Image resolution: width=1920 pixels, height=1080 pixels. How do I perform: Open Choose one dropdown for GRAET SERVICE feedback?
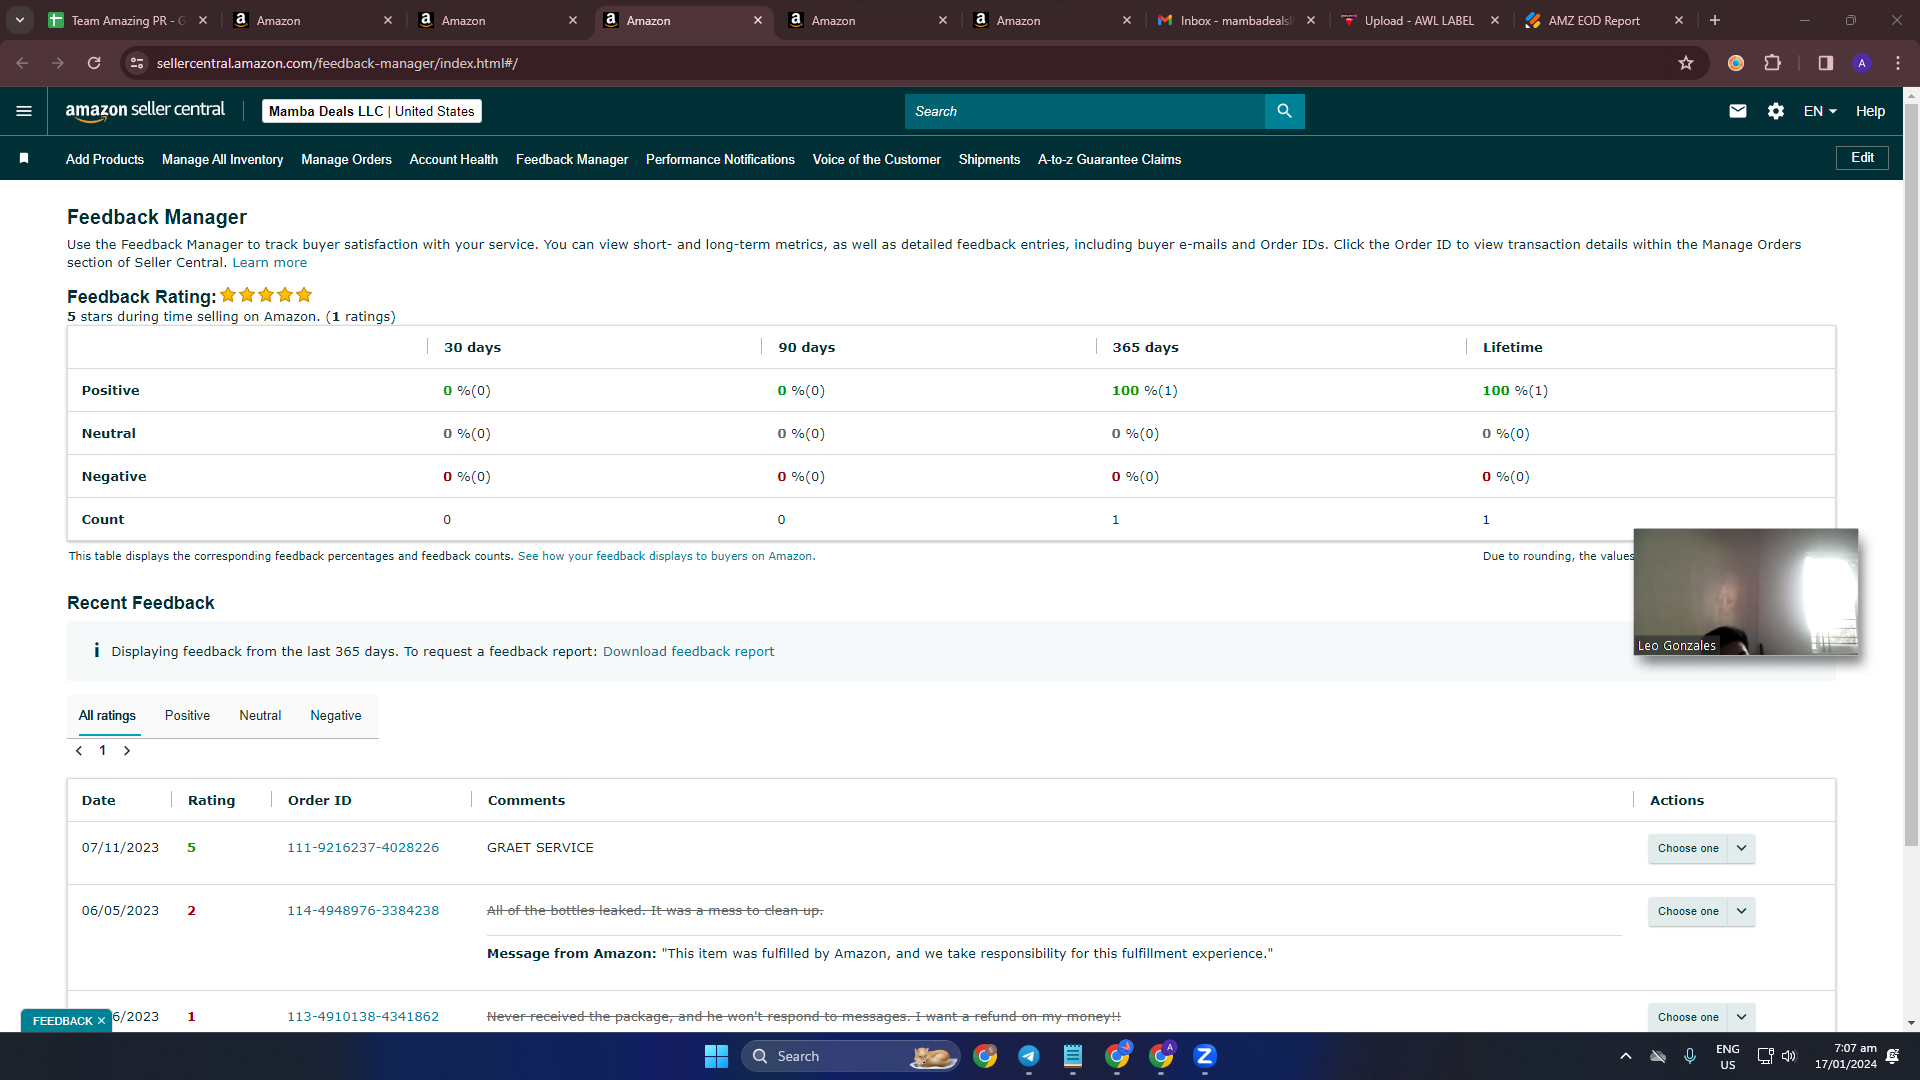point(1701,848)
